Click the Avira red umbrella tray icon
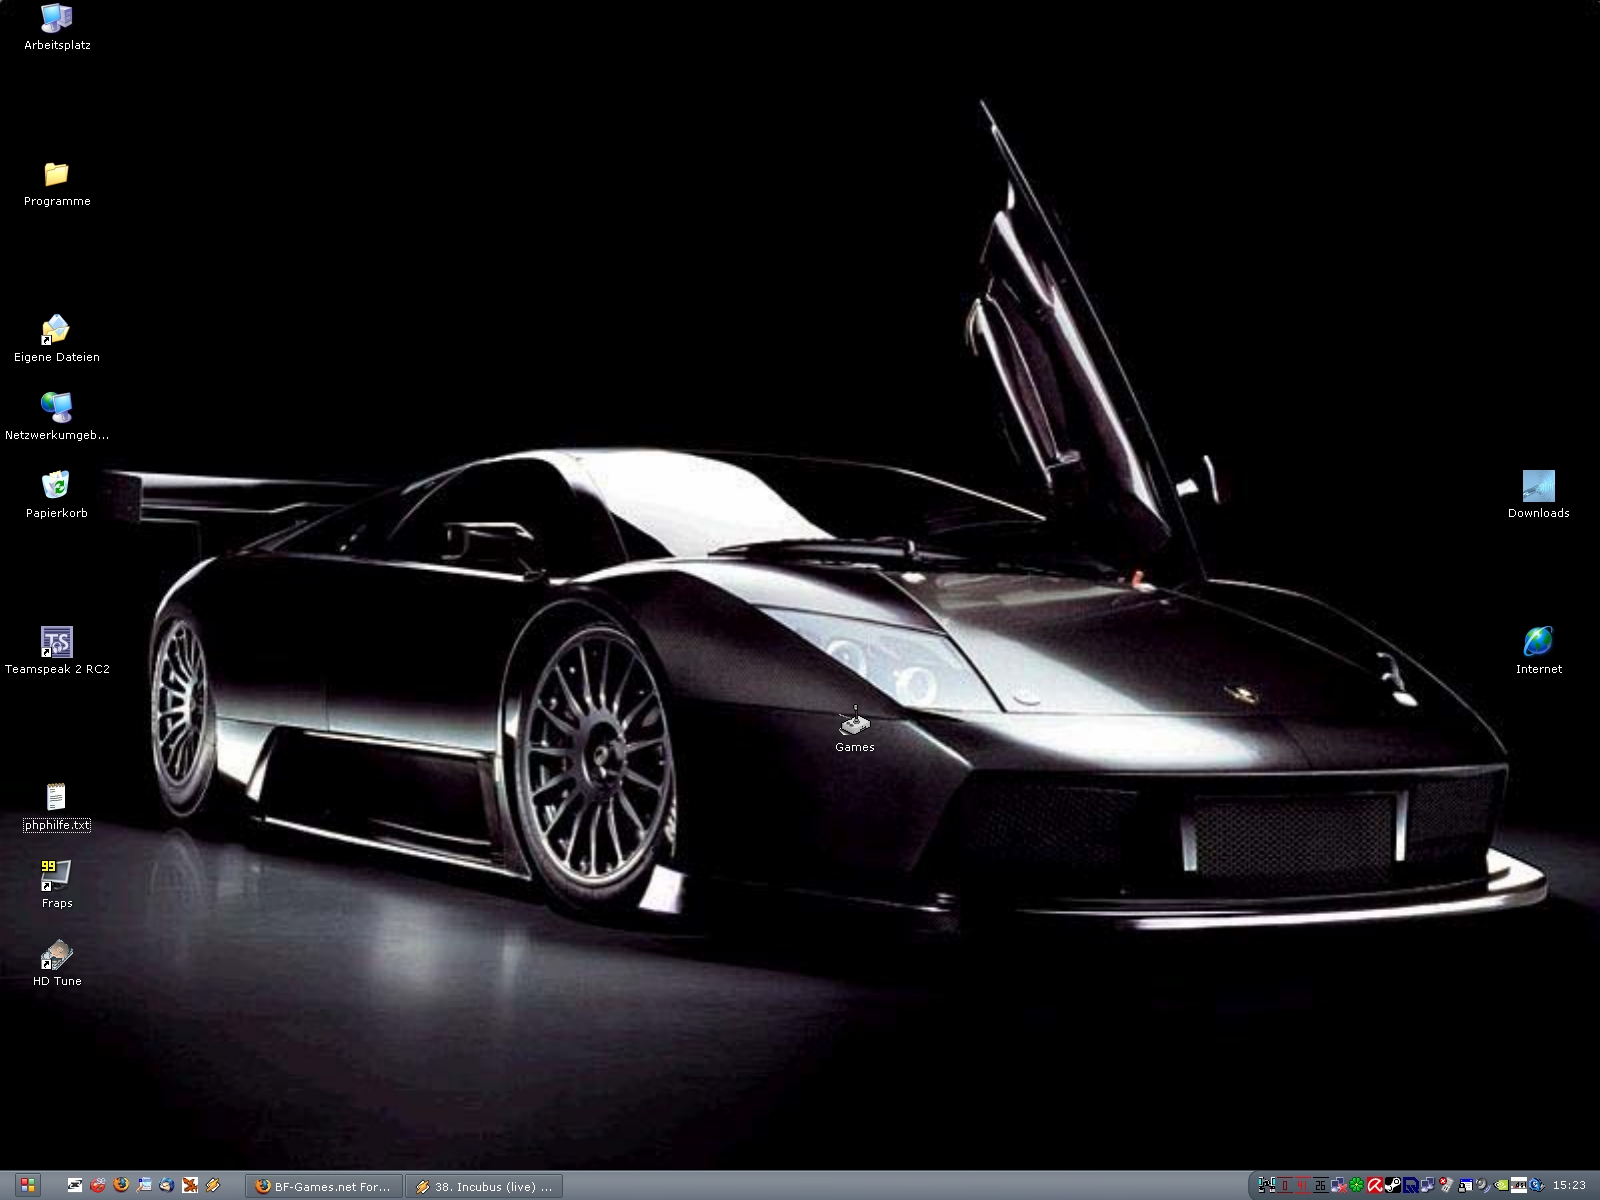Screen dimensions: 1600x1200 pyautogui.click(x=1375, y=1185)
